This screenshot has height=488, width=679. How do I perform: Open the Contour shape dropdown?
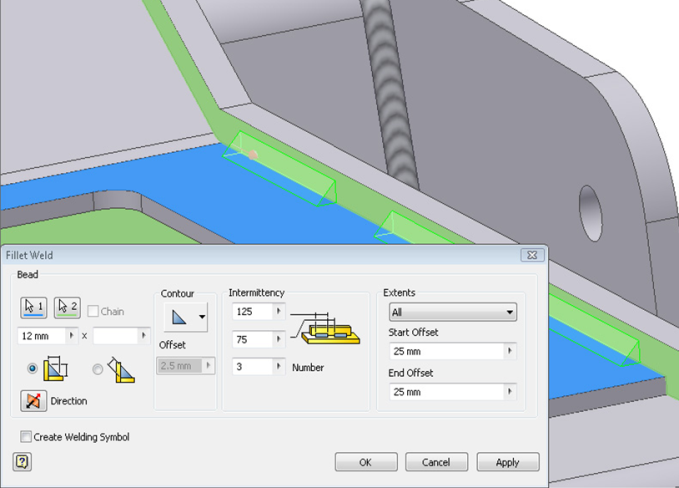(202, 317)
